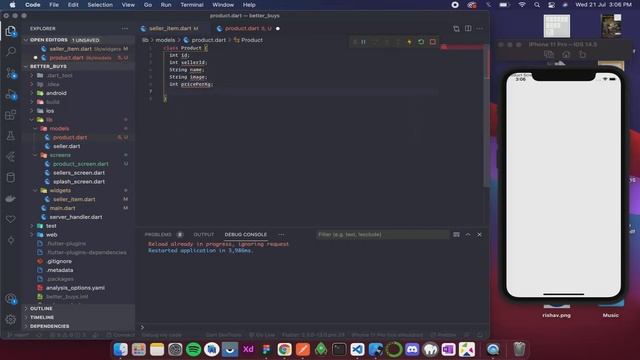Click the Product class breadcrumb
Screen dimensions: 640x360
point(251,40)
